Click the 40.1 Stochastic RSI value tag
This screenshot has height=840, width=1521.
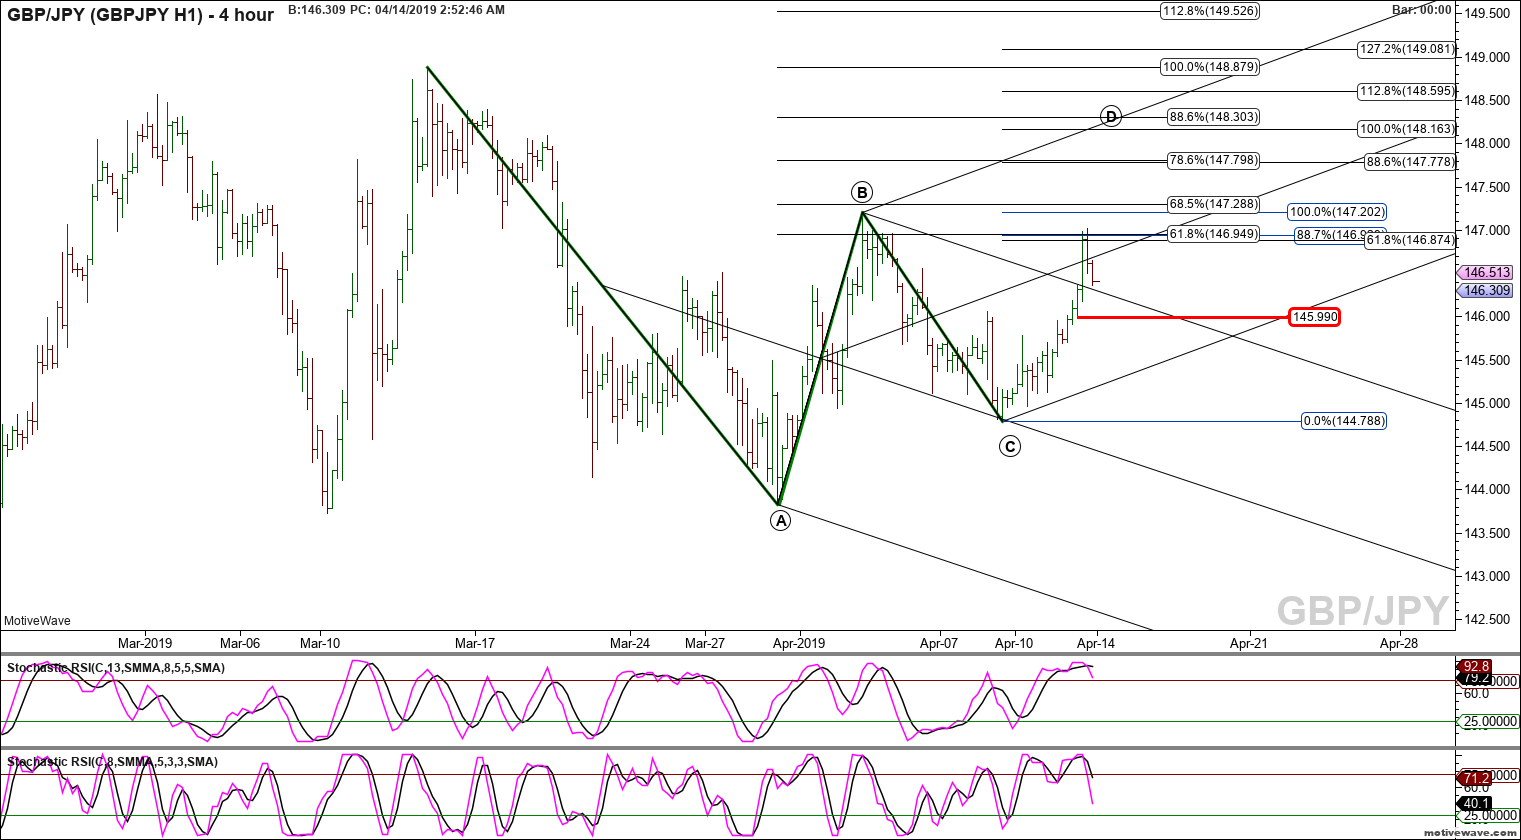click(x=1476, y=803)
